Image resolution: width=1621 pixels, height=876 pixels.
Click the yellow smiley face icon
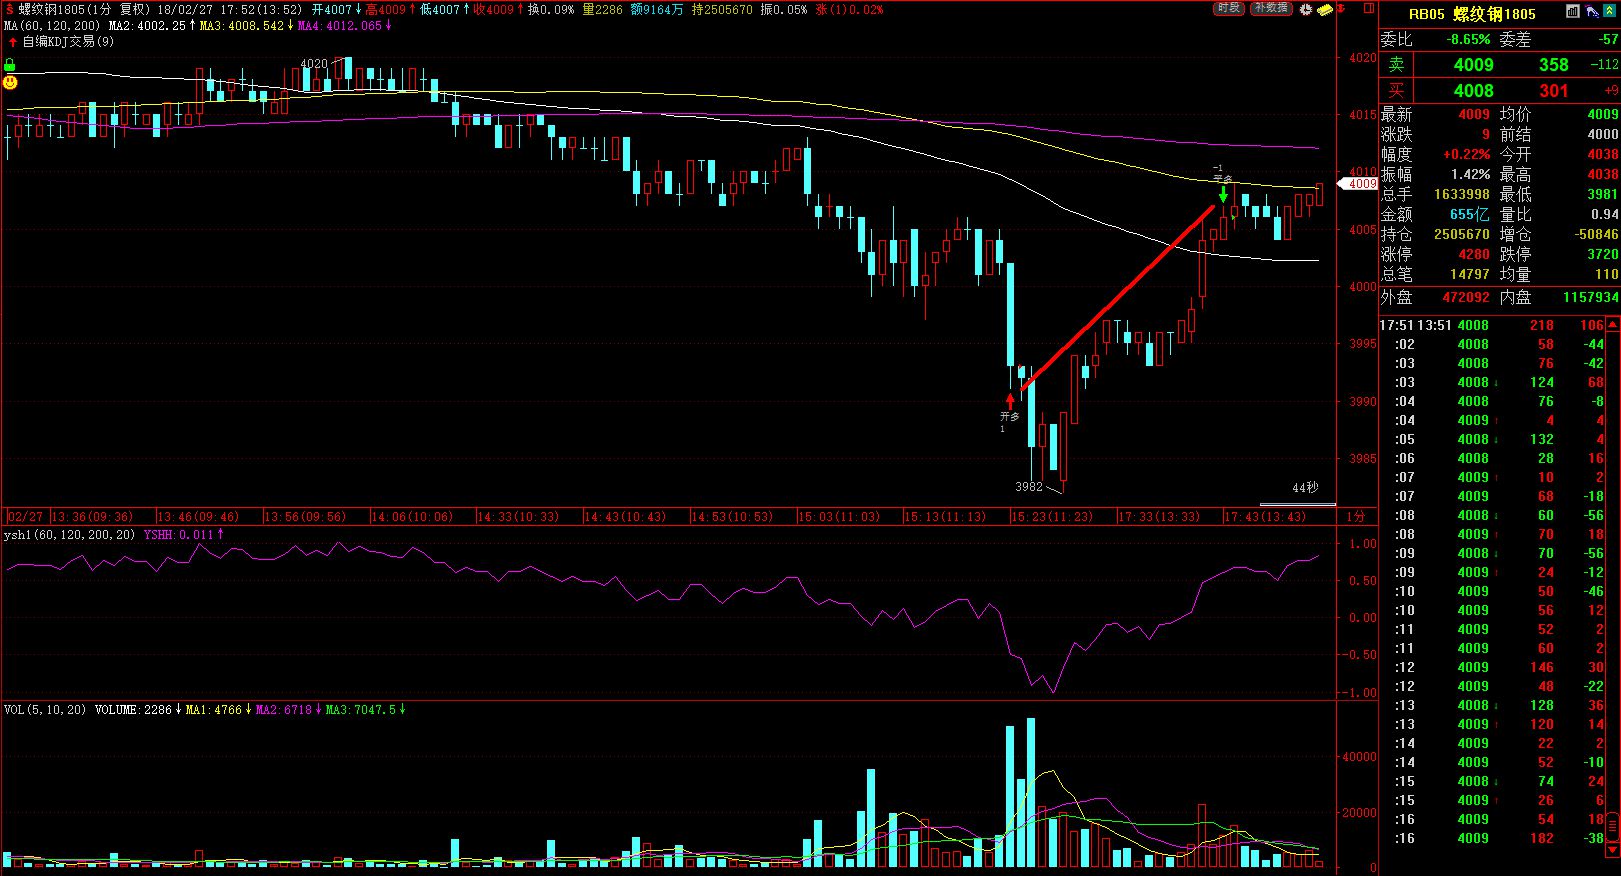tap(9, 82)
